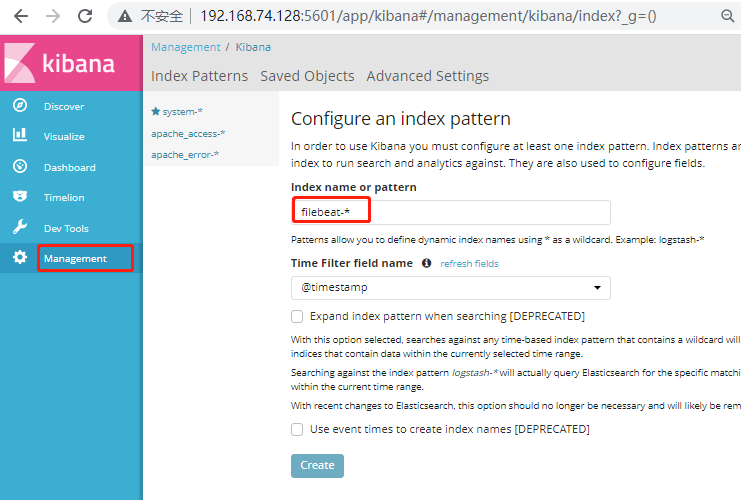Click the Management breadcrumb link
This screenshot has width=741, height=500.
pyautogui.click(x=186, y=47)
